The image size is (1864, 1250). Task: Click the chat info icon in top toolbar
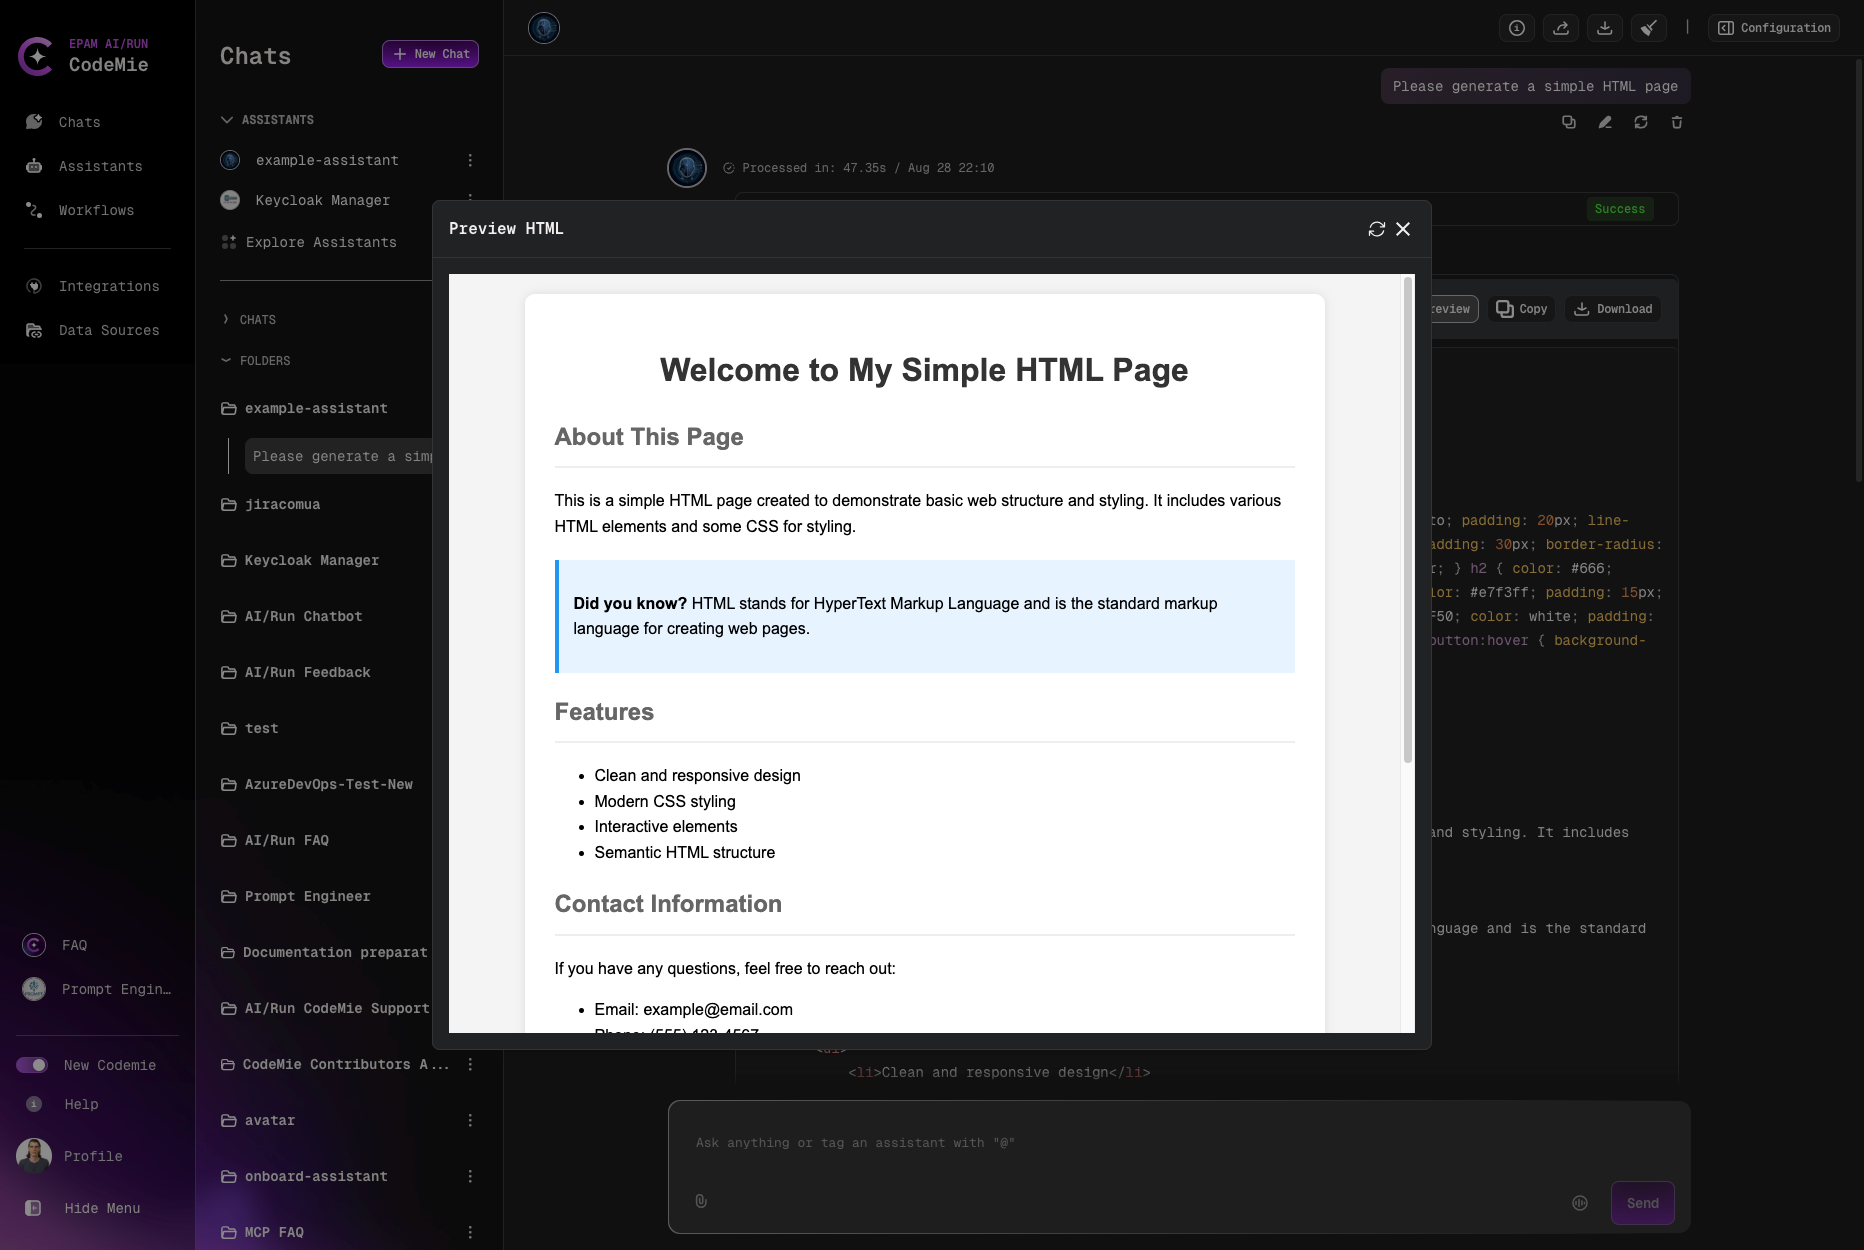(1516, 28)
